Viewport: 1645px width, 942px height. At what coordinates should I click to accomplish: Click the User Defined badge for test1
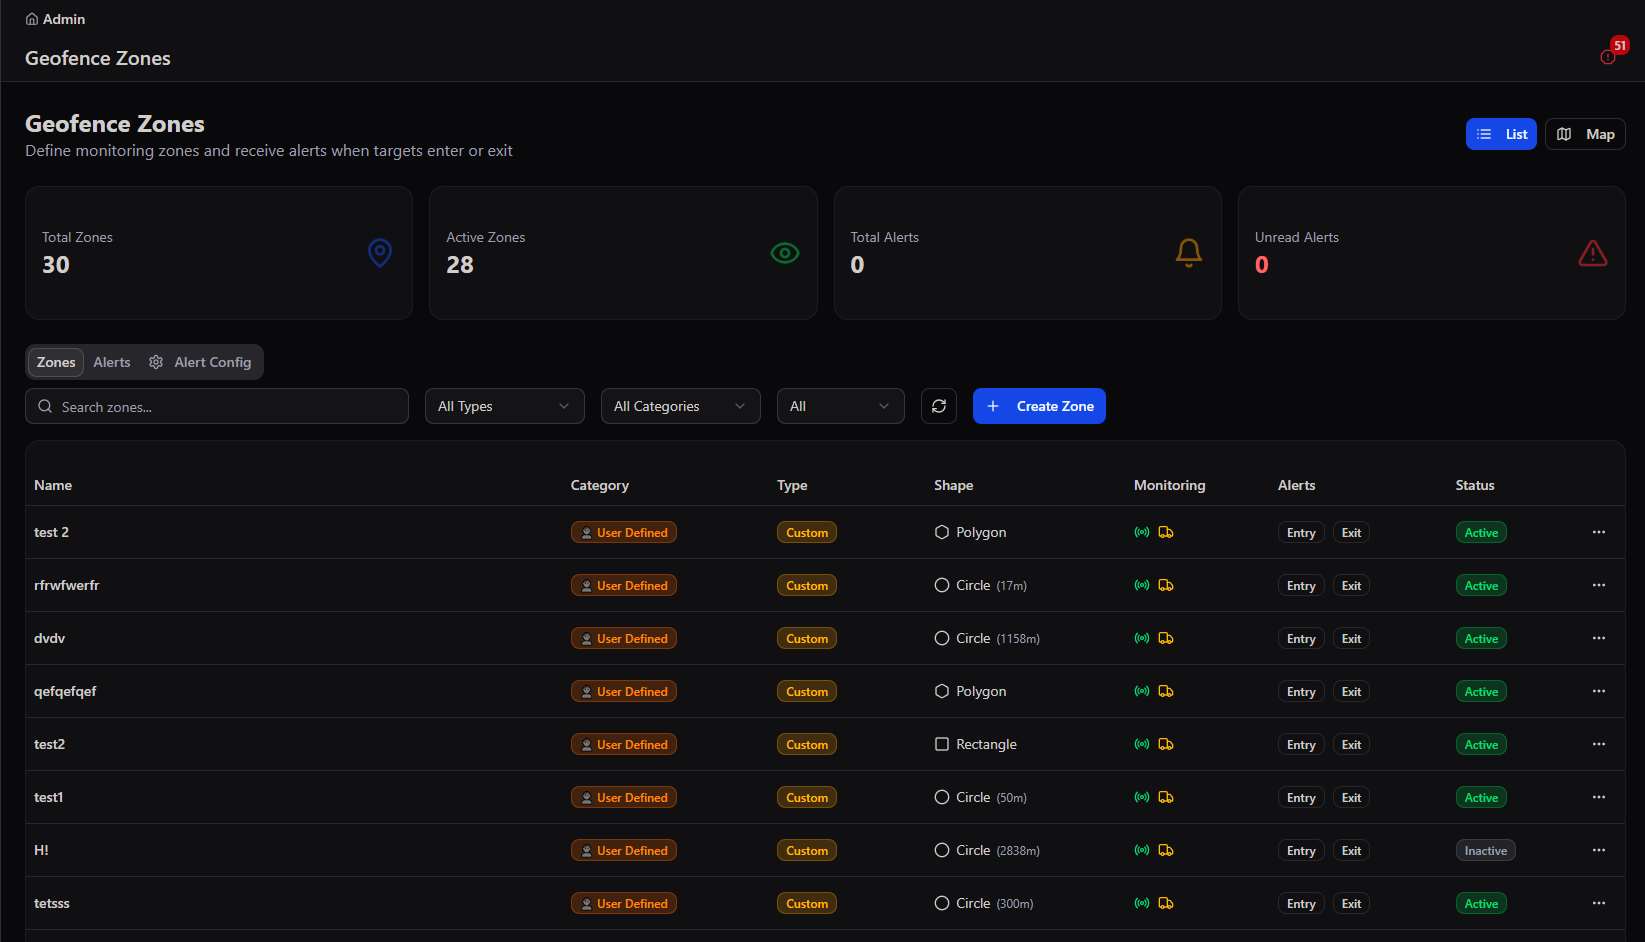pyautogui.click(x=624, y=798)
